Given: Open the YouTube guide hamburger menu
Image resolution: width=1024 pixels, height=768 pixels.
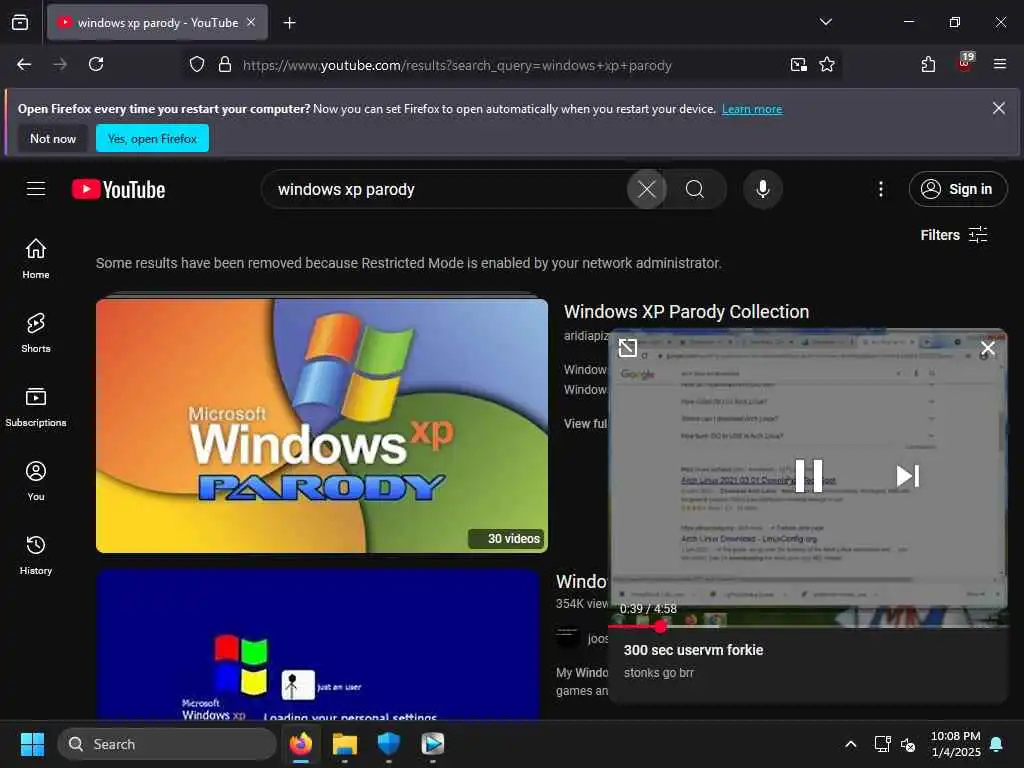Looking at the screenshot, I should pyautogui.click(x=36, y=189).
